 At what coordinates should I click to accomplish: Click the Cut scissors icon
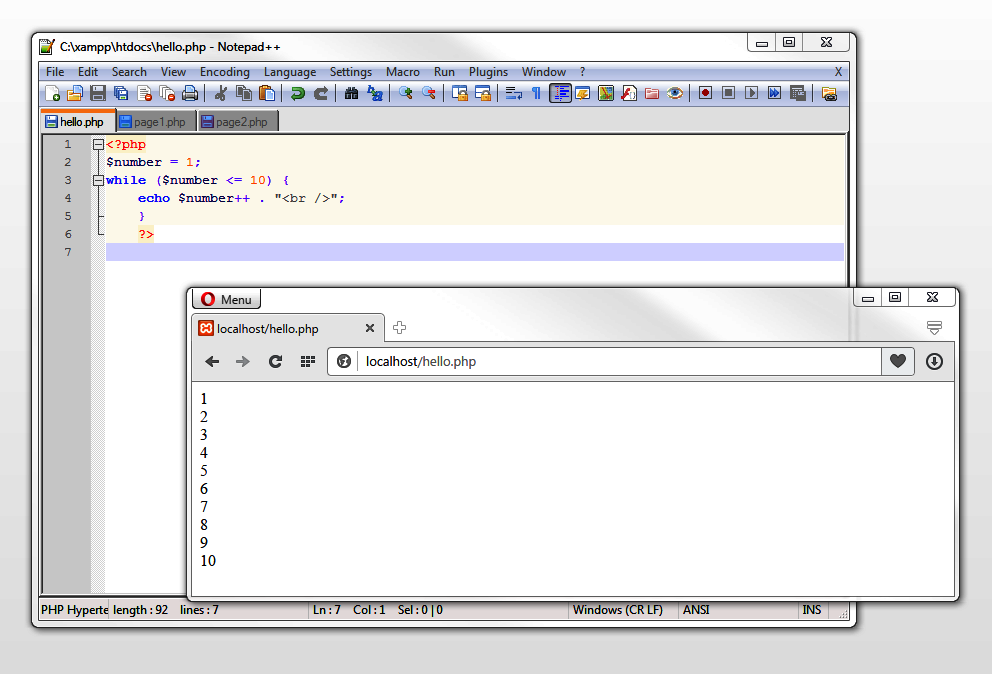tap(221, 93)
